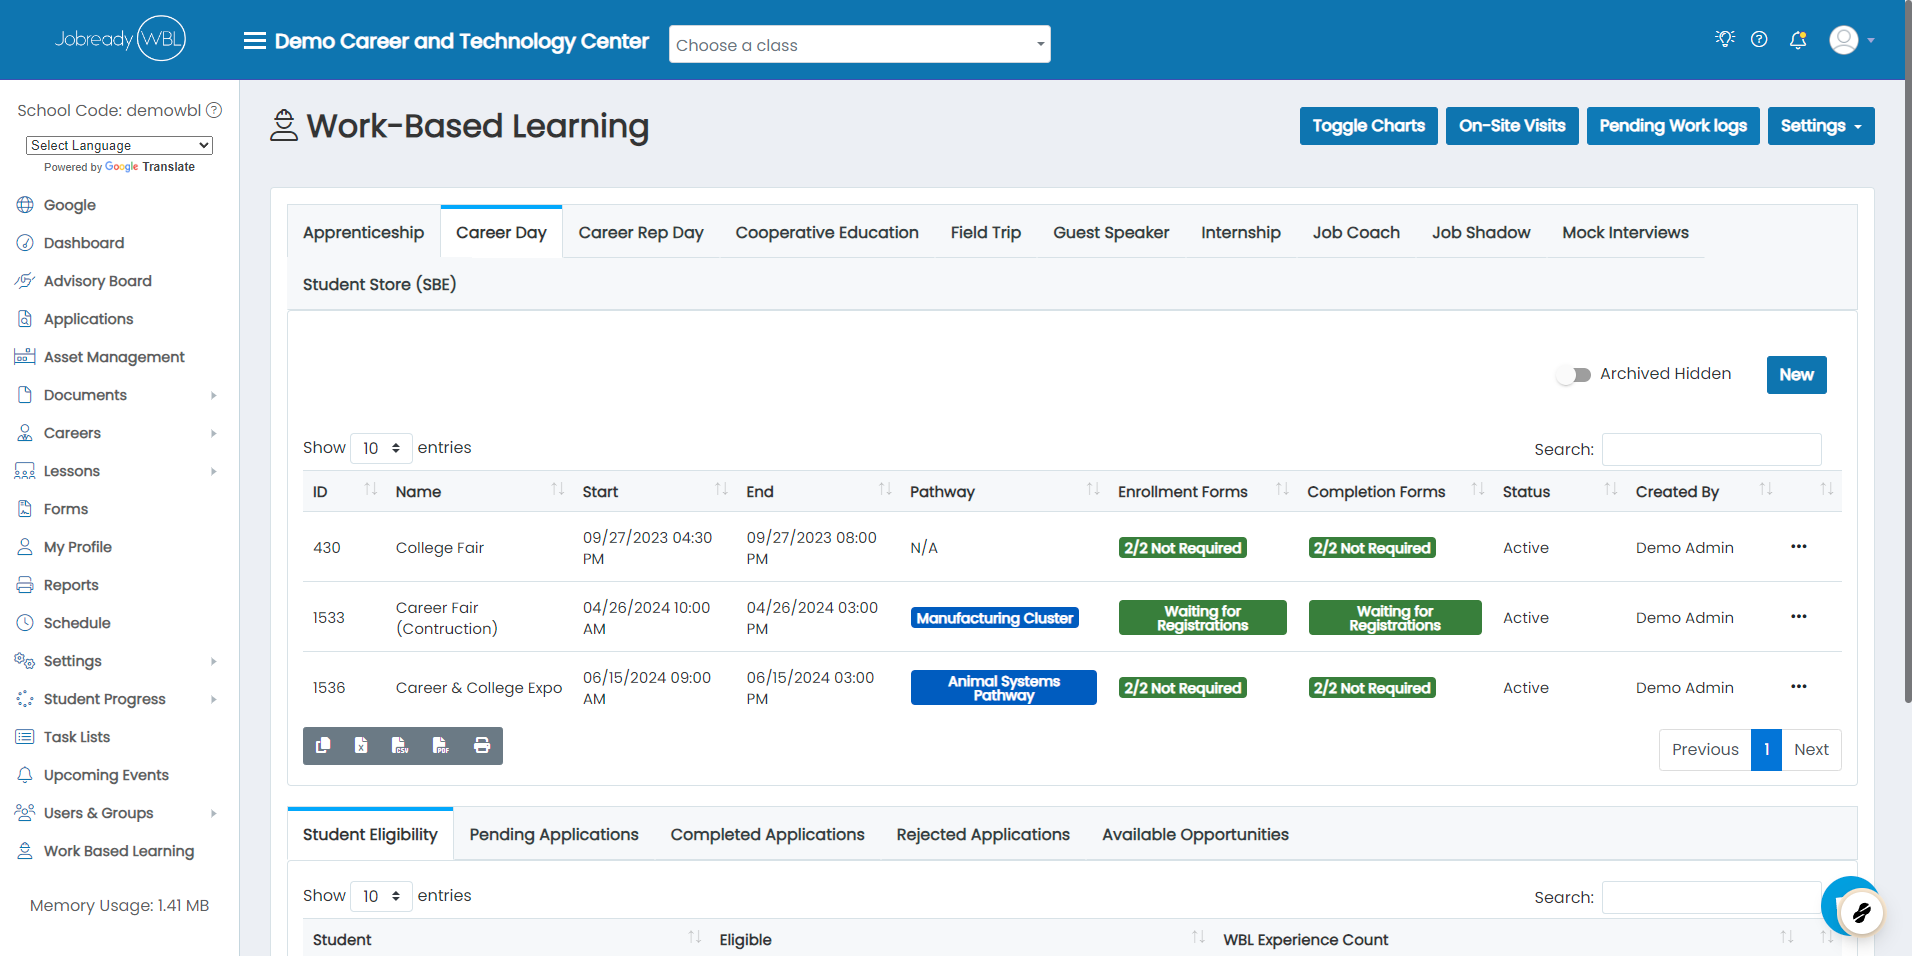The height and width of the screenshot is (956, 1912).
Task: Sort the table by Start column
Action: (654, 491)
